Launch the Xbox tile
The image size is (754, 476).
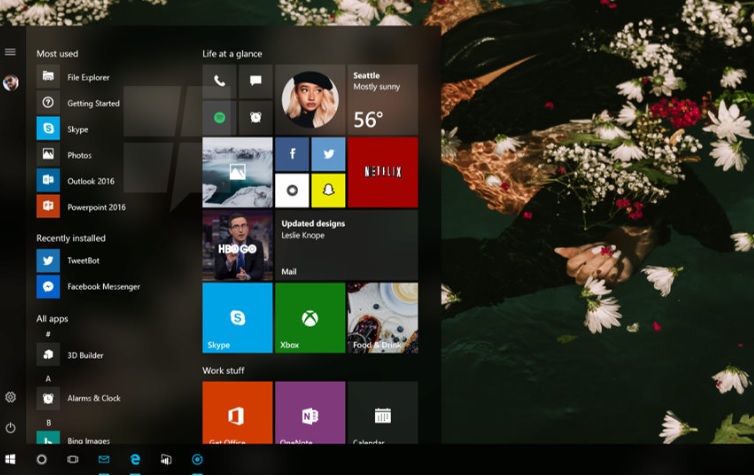point(310,318)
